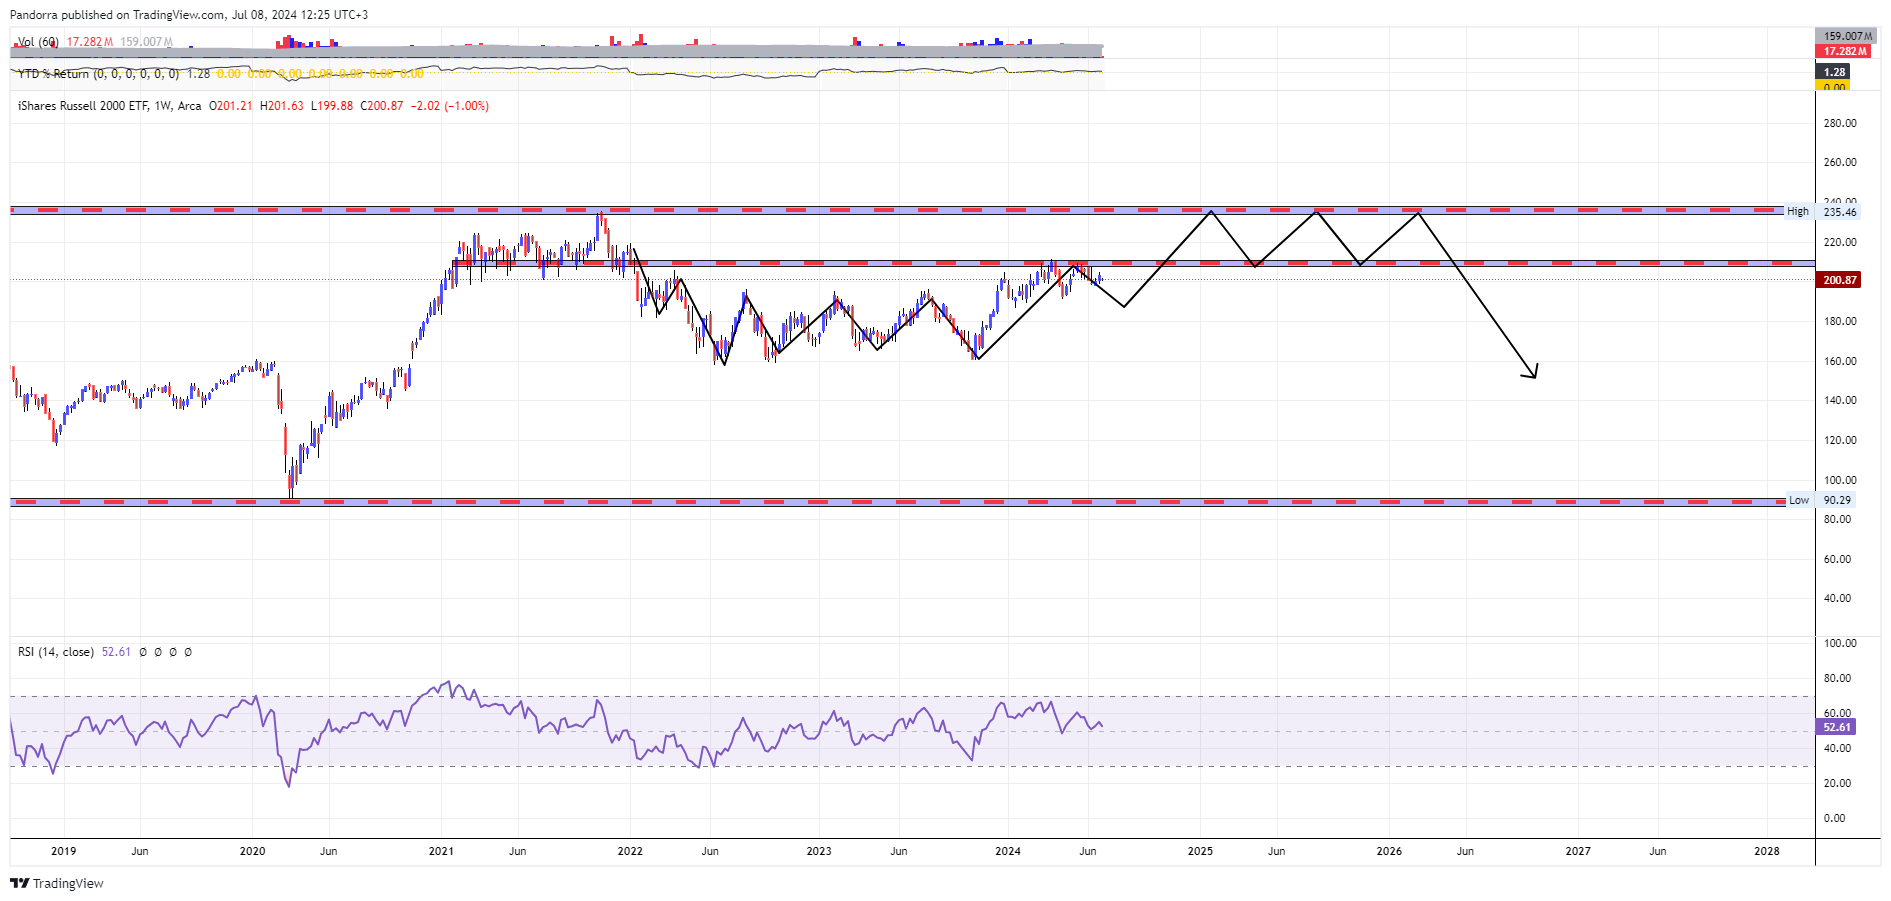Click the 160.00 price axis label
Image resolution: width=1891 pixels, height=901 pixels.
(x=1840, y=361)
